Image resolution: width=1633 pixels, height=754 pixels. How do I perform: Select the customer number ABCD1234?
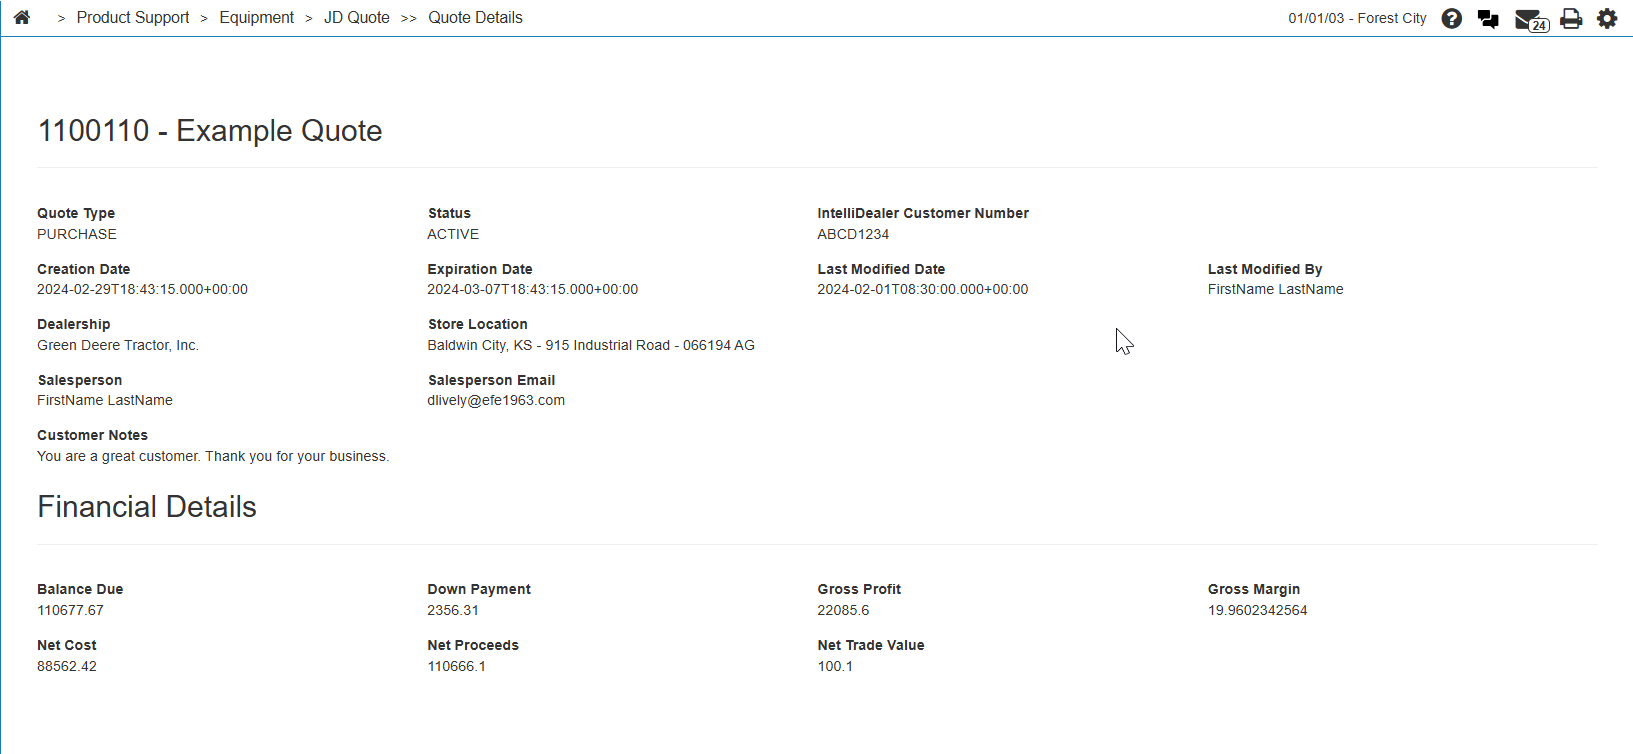click(x=853, y=234)
